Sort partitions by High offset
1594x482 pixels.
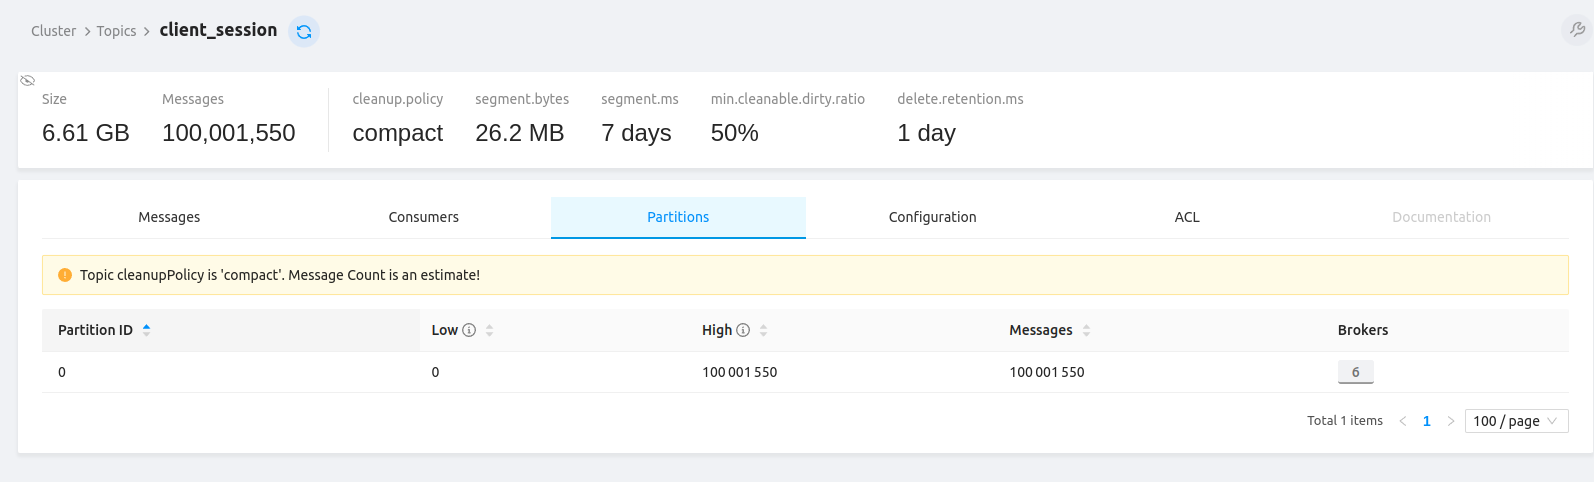tap(763, 330)
